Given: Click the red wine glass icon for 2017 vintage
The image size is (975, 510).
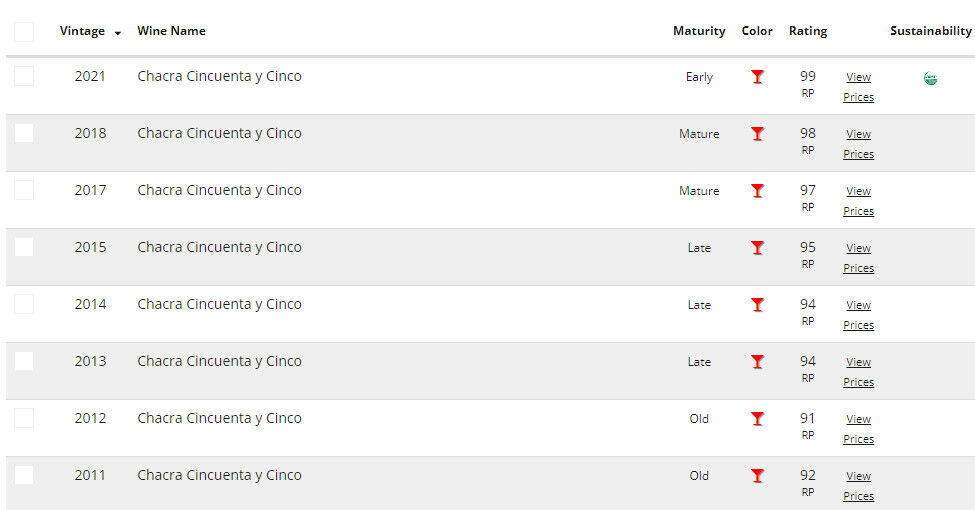Looking at the screenshot, I should (x=757, y=191).
